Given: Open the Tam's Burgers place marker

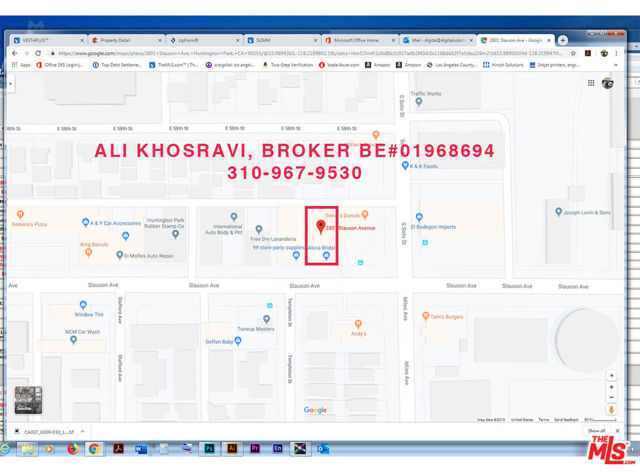Looking at the screenshot, I should [x=422, y=316].
